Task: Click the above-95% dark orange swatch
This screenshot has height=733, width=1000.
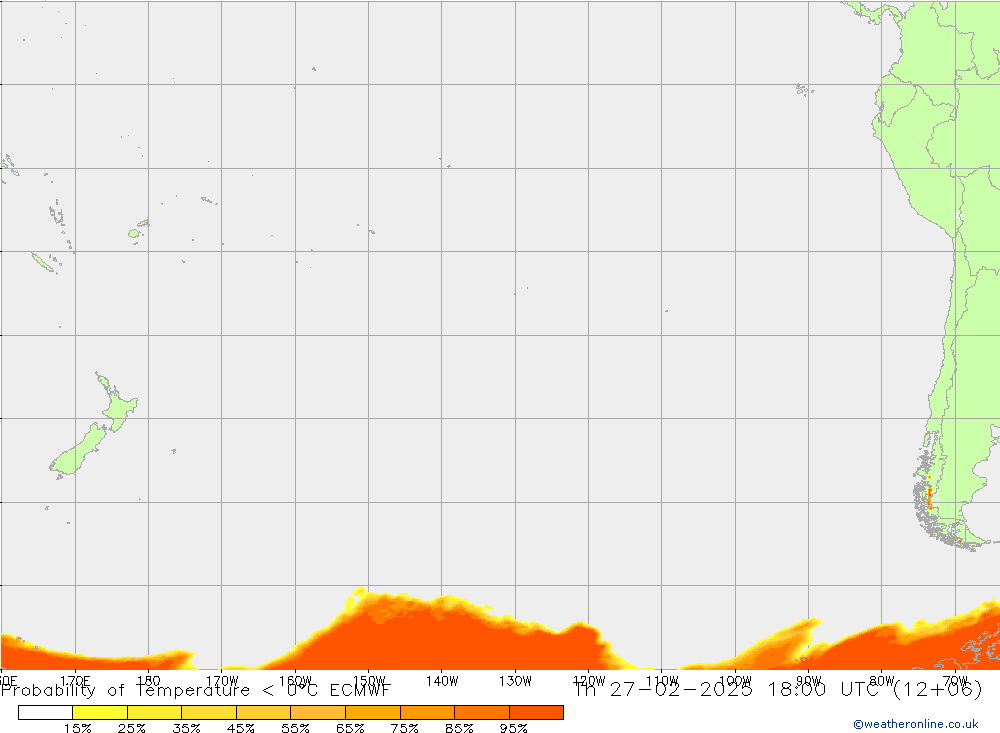Action: click(536, 712)
